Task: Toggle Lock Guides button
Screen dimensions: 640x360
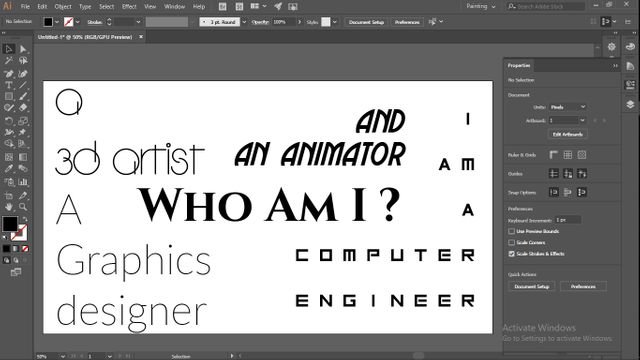Action: coord(568,173)
